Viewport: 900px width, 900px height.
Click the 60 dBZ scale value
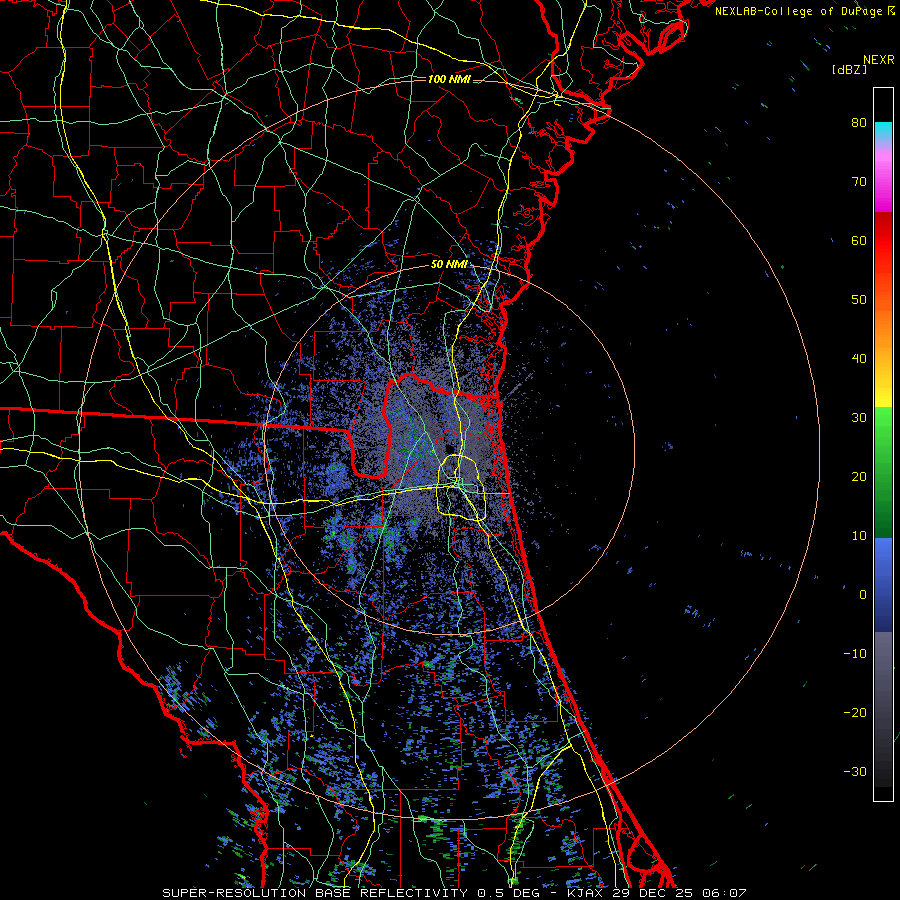[859, 240]
